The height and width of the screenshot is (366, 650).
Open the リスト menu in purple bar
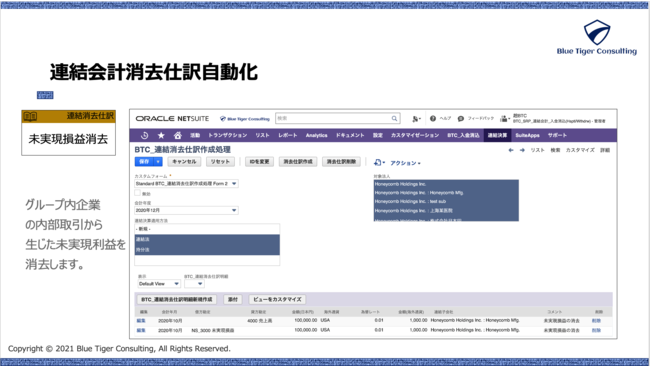point(262,135)
